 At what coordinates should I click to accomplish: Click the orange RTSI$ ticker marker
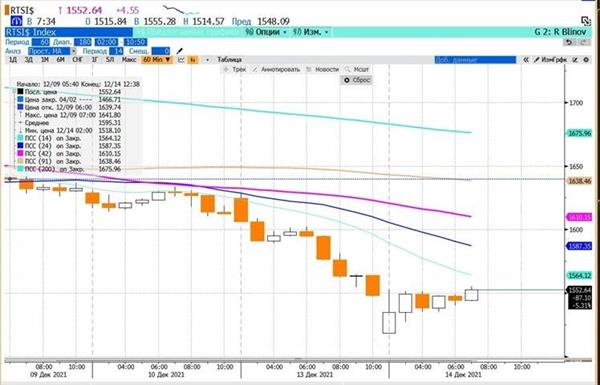[x=7, y=10]
